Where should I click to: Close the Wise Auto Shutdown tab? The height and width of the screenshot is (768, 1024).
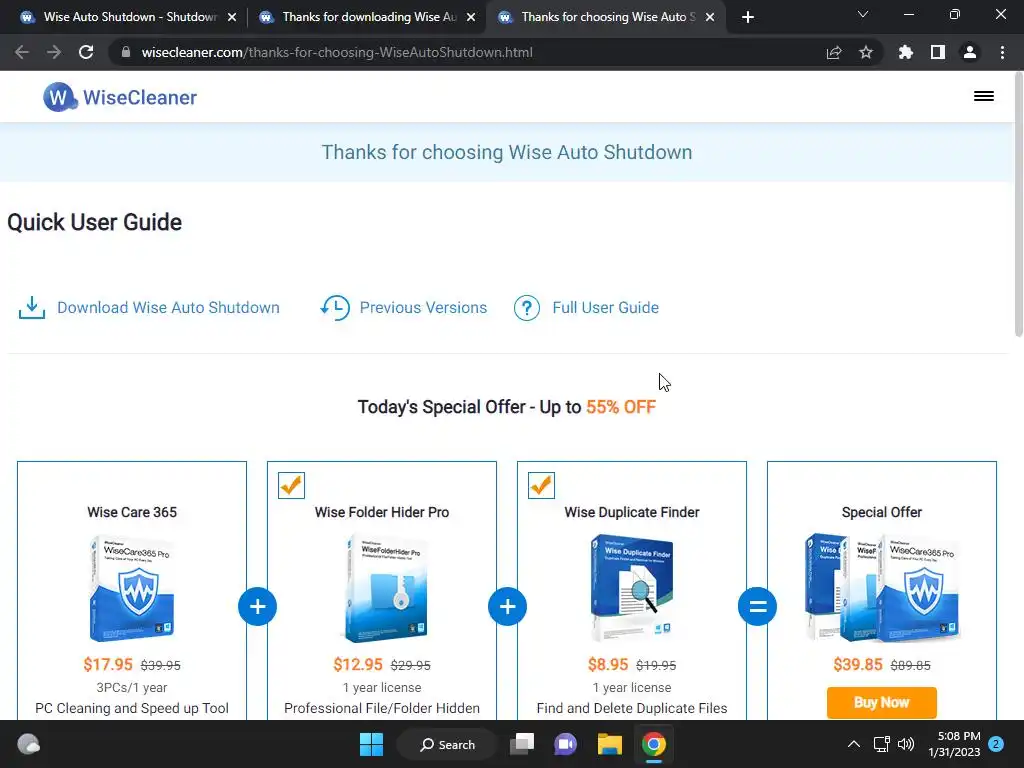point(232,18)
